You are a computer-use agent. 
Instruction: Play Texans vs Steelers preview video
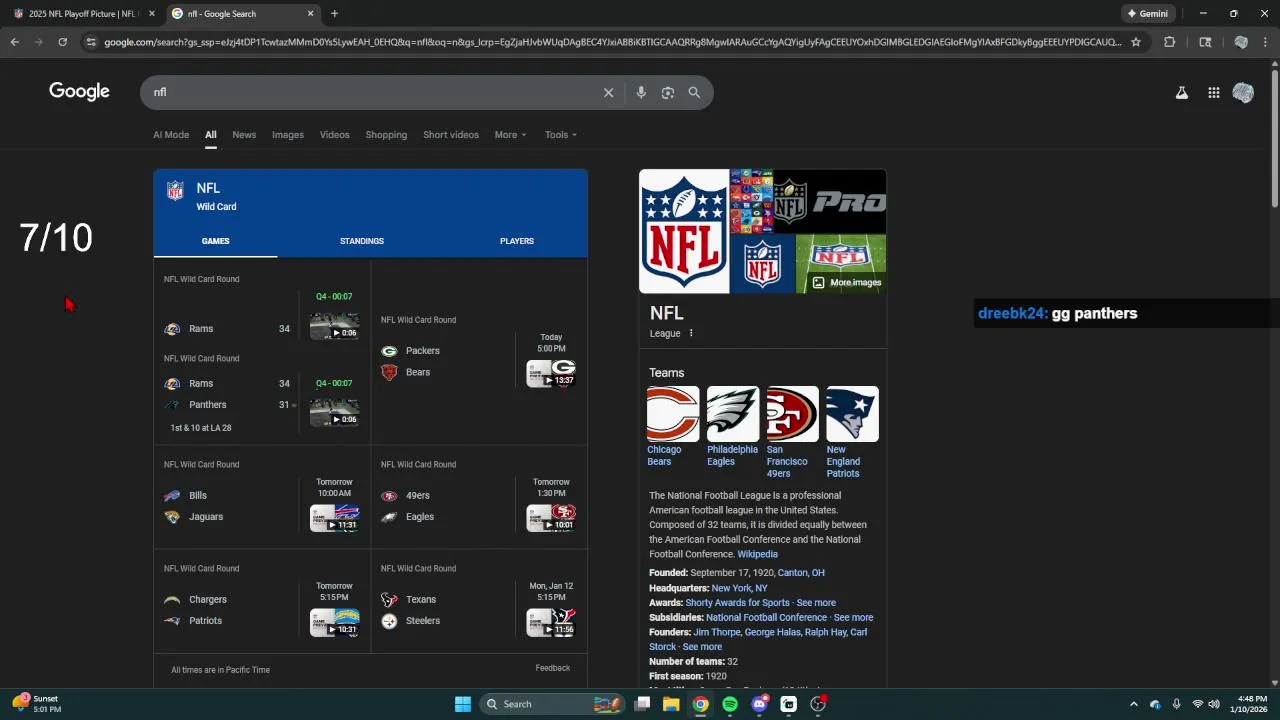click(x=551, y=622)
